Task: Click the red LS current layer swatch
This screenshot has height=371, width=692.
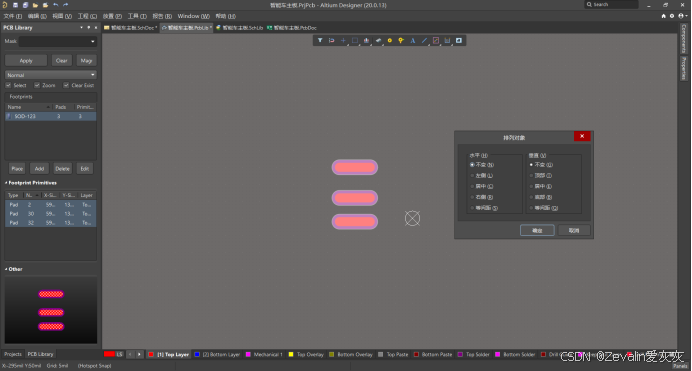Action: tap(109, 354)
